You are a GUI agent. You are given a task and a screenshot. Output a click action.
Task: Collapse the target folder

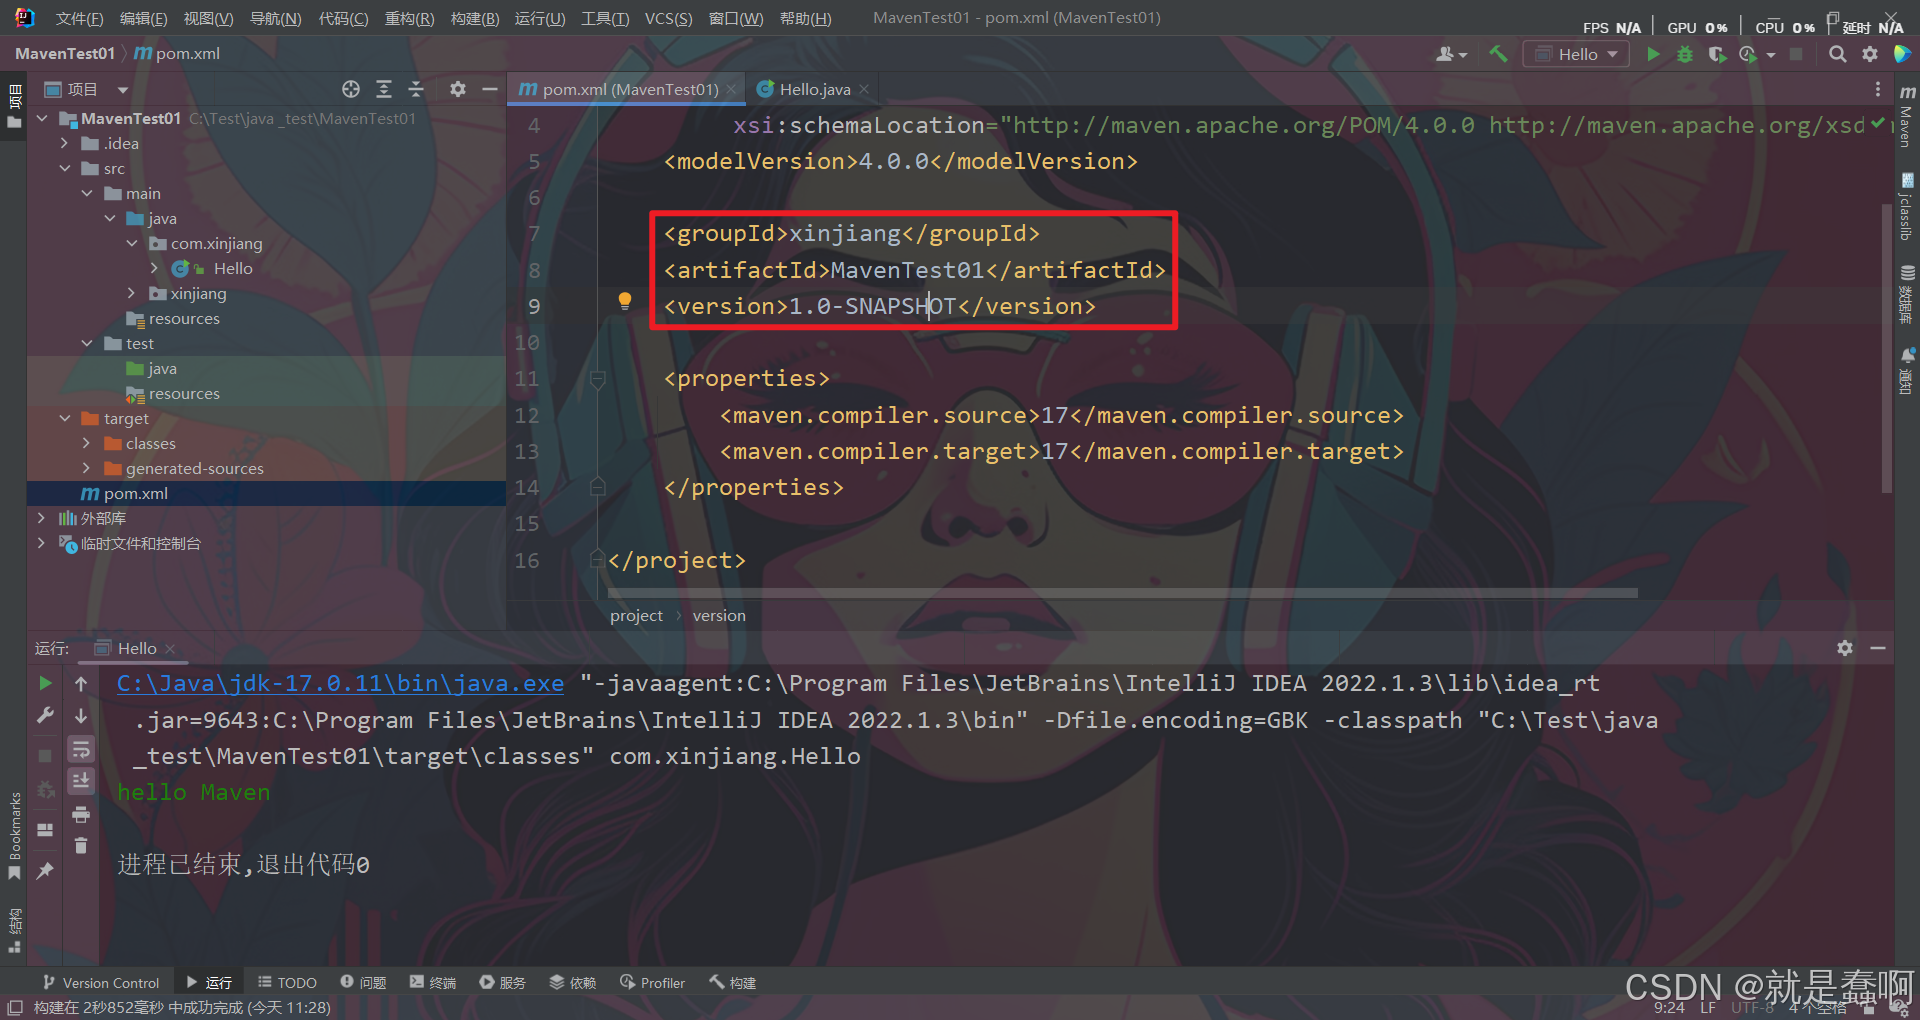[64, 418]
